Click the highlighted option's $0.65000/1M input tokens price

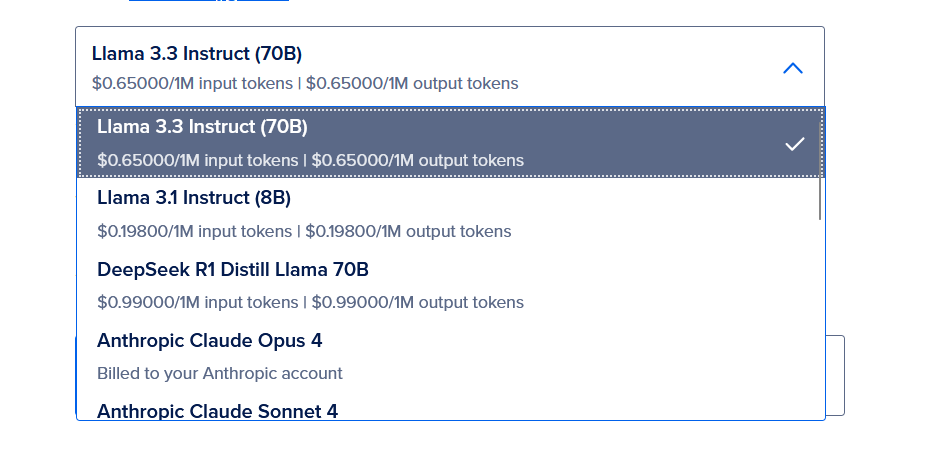pos(198,160)
